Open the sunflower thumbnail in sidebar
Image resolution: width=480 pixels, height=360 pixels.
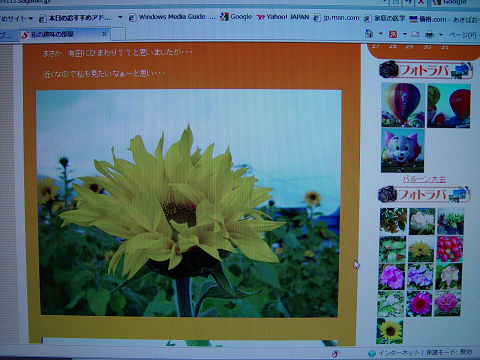click(390, 331)
